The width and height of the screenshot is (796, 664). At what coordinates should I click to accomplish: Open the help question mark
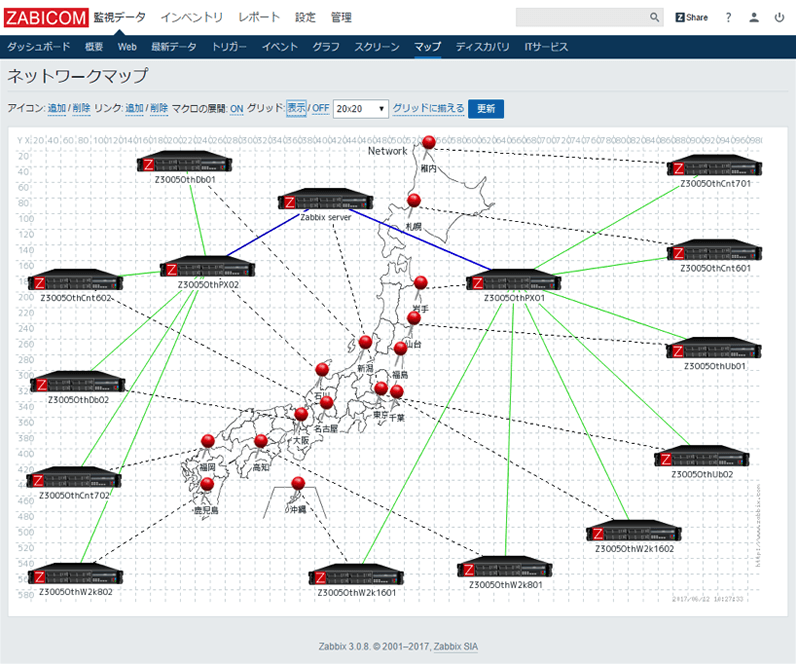point(728,17)
